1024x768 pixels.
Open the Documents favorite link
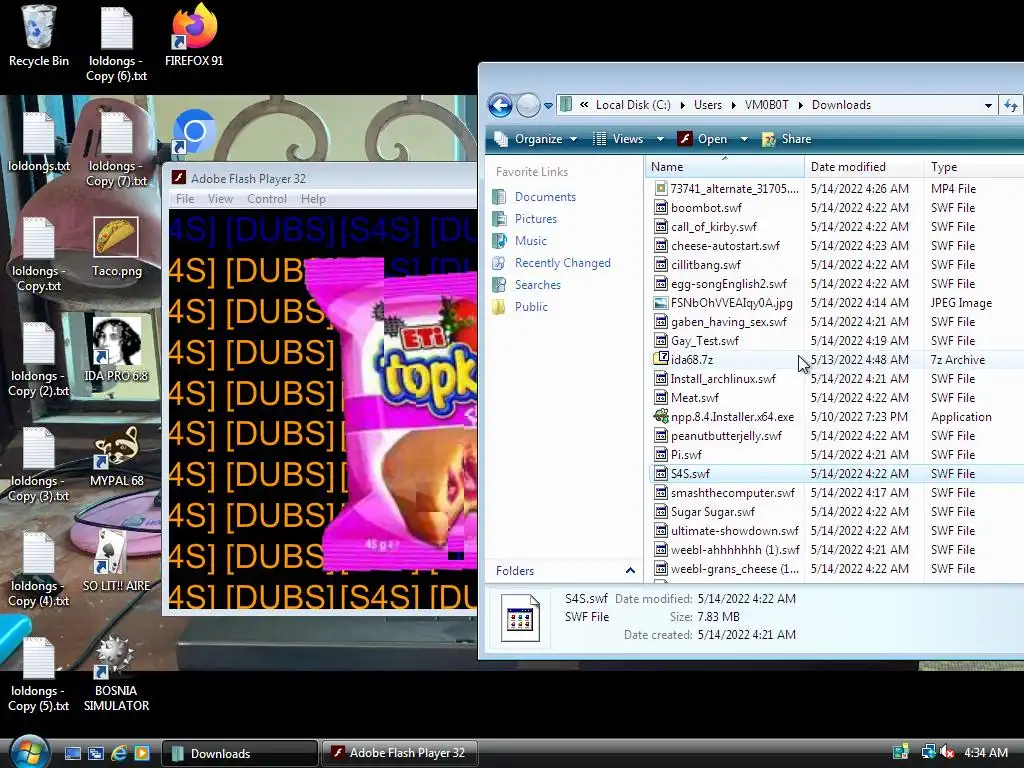536,197
